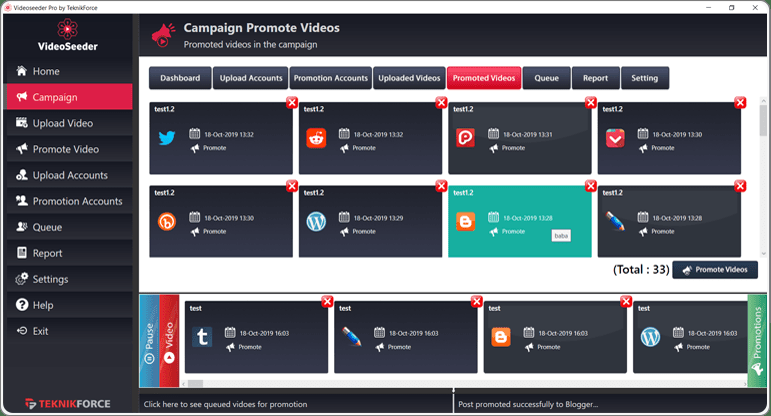
Task: Remove the teal Blogger promoted card
Action: [x=591, y=186]
